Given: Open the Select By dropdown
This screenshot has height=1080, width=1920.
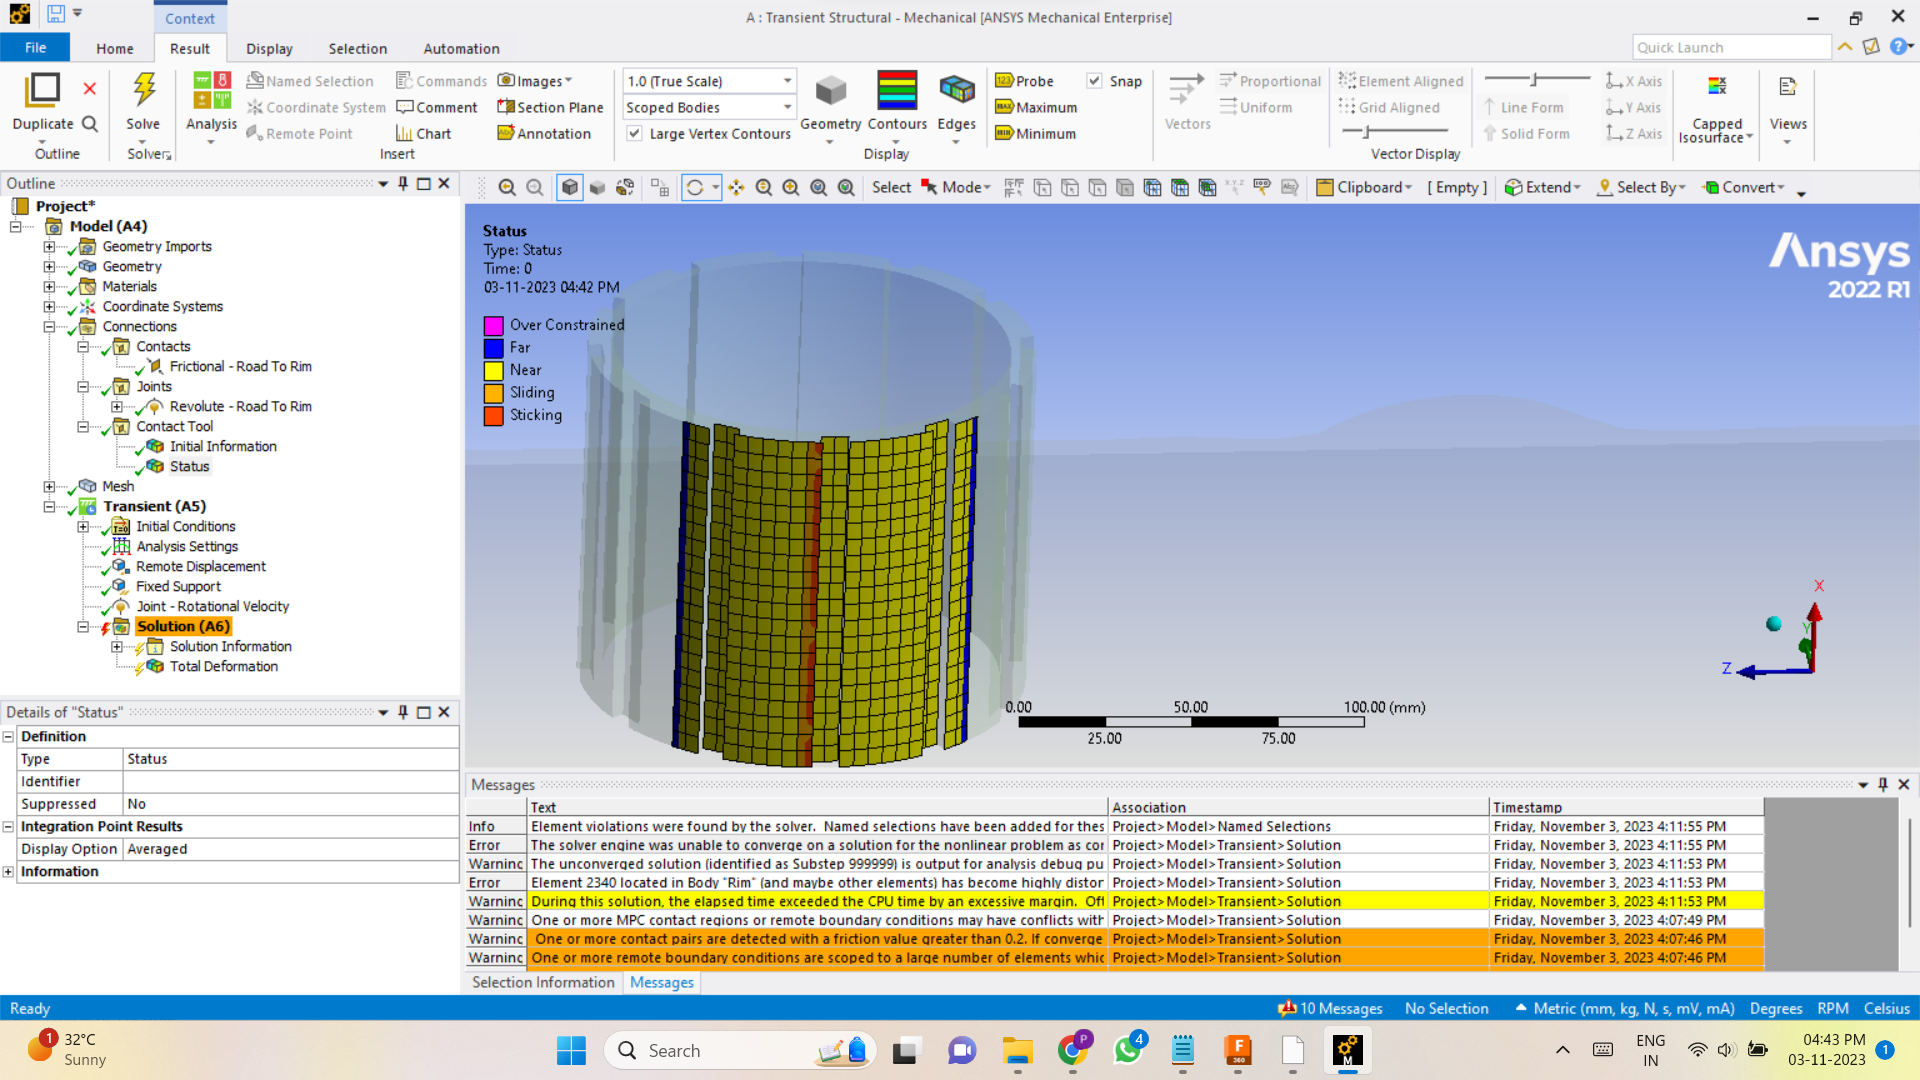Looking at the screenshot, I should click(x=1641, y=187).
